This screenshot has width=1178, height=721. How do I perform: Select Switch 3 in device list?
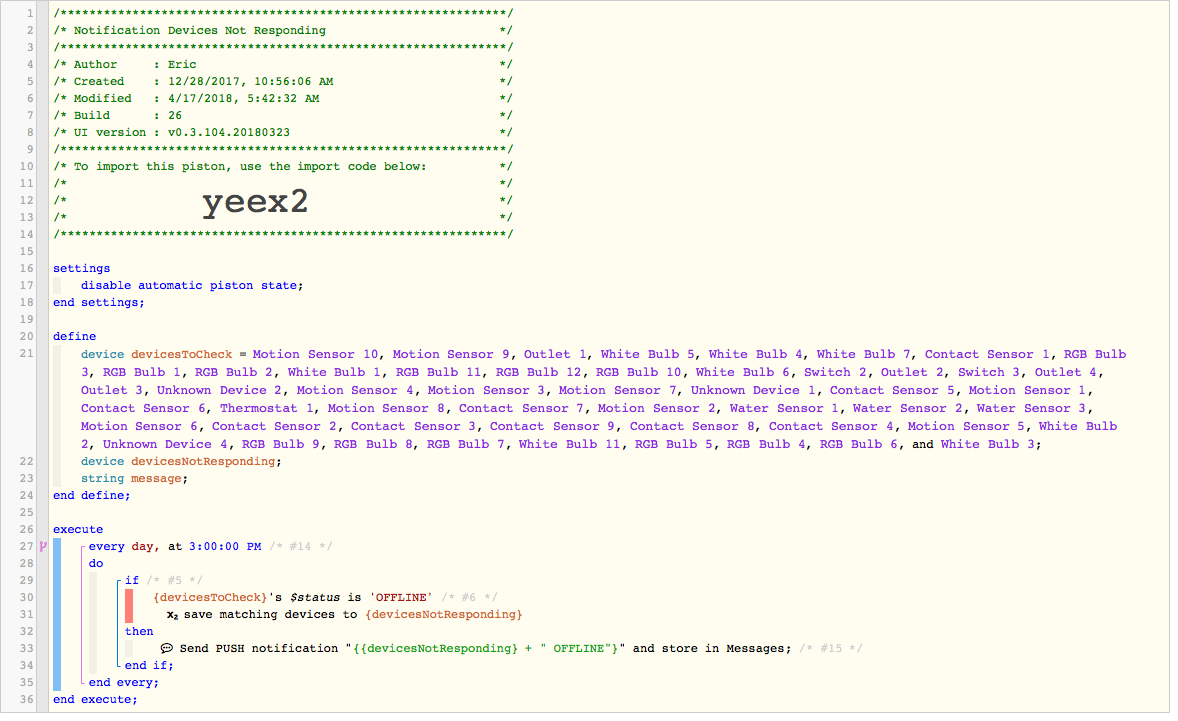pos(989,373)
